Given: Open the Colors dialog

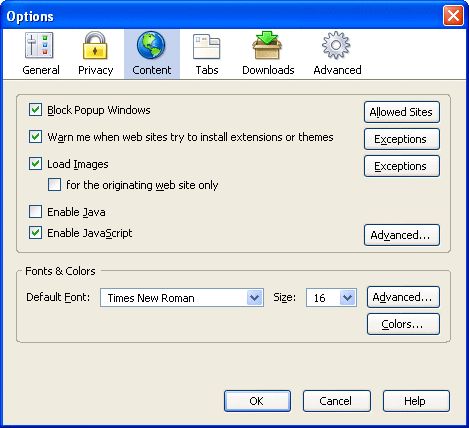Looking at the screenshot, I should click(403, 324).
